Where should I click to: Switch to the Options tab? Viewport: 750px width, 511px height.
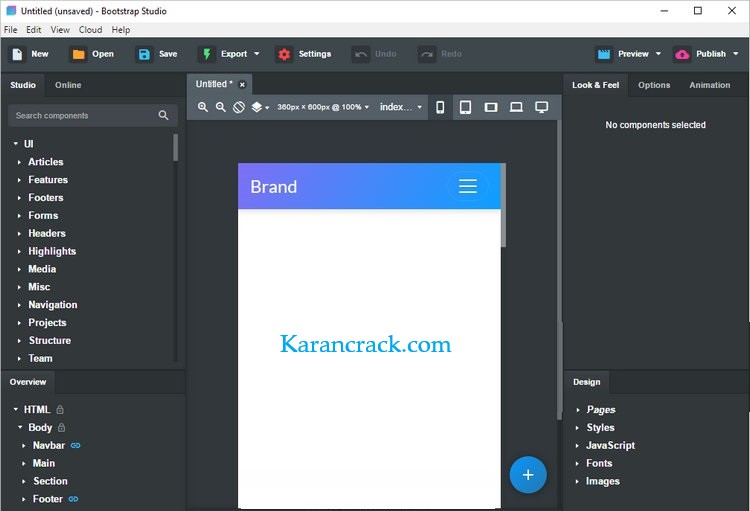pyautogui.click(x=654, y=85)
